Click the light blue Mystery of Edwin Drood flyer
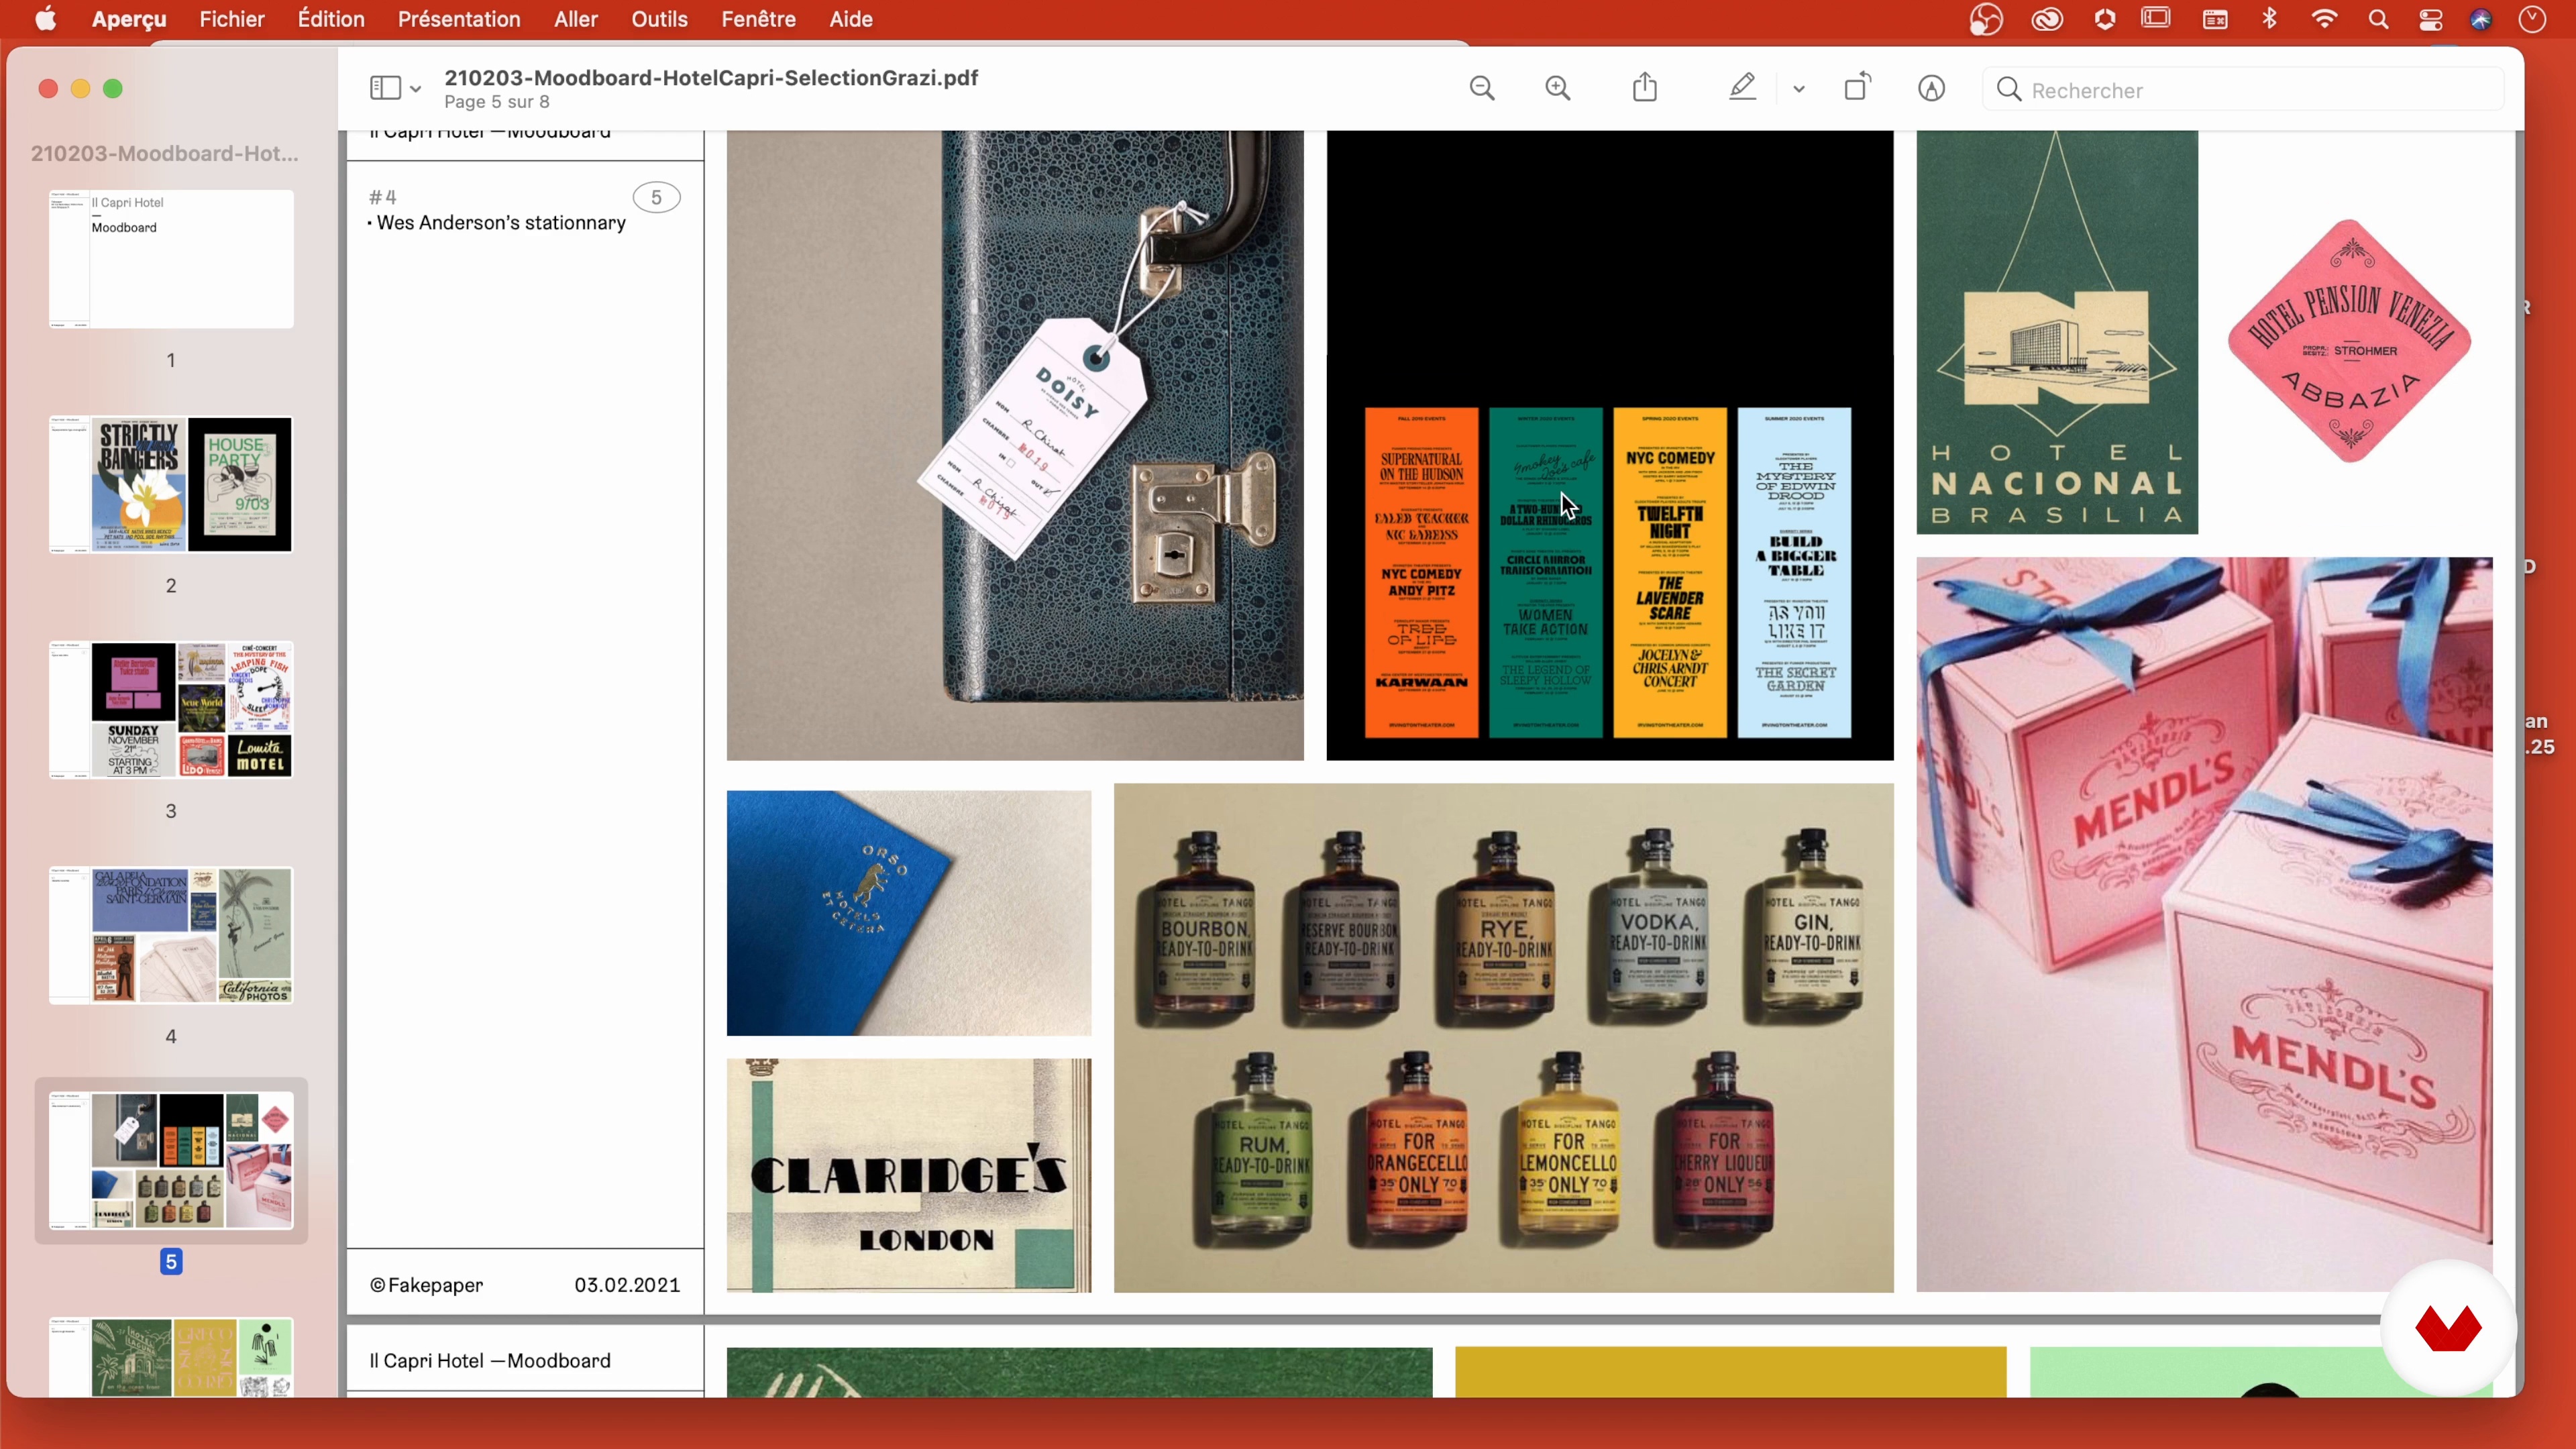The width and height of the screenshot is (2576, 1449). [1795, 573]
